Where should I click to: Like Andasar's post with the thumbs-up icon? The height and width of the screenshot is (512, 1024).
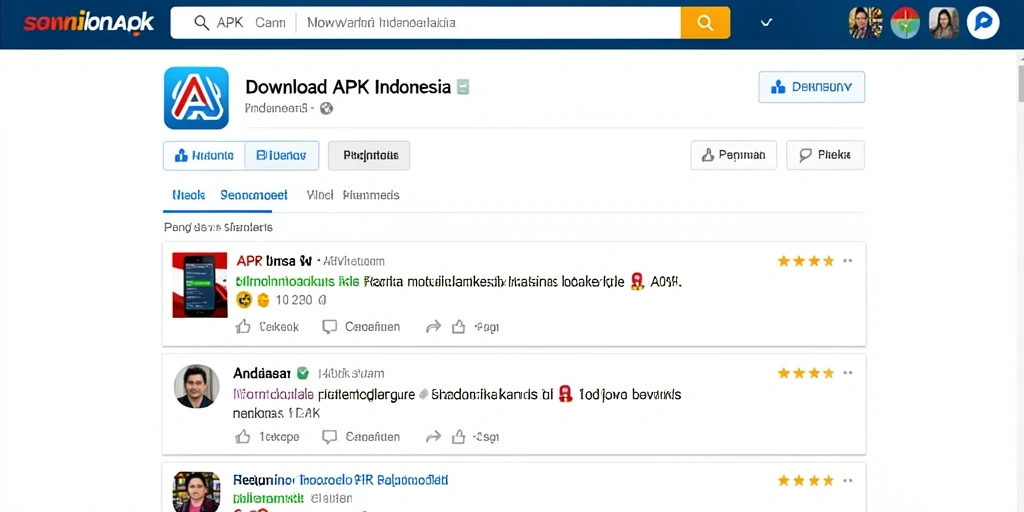(243, 436)
